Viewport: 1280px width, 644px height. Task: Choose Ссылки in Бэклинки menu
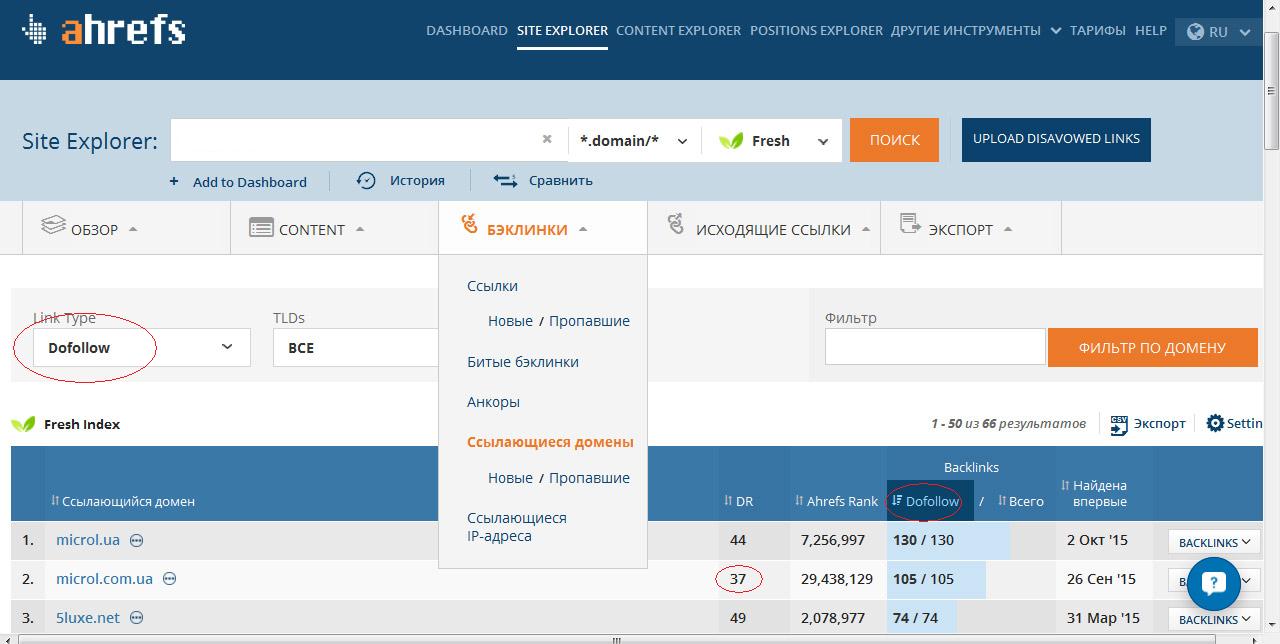tap(492, 285)
